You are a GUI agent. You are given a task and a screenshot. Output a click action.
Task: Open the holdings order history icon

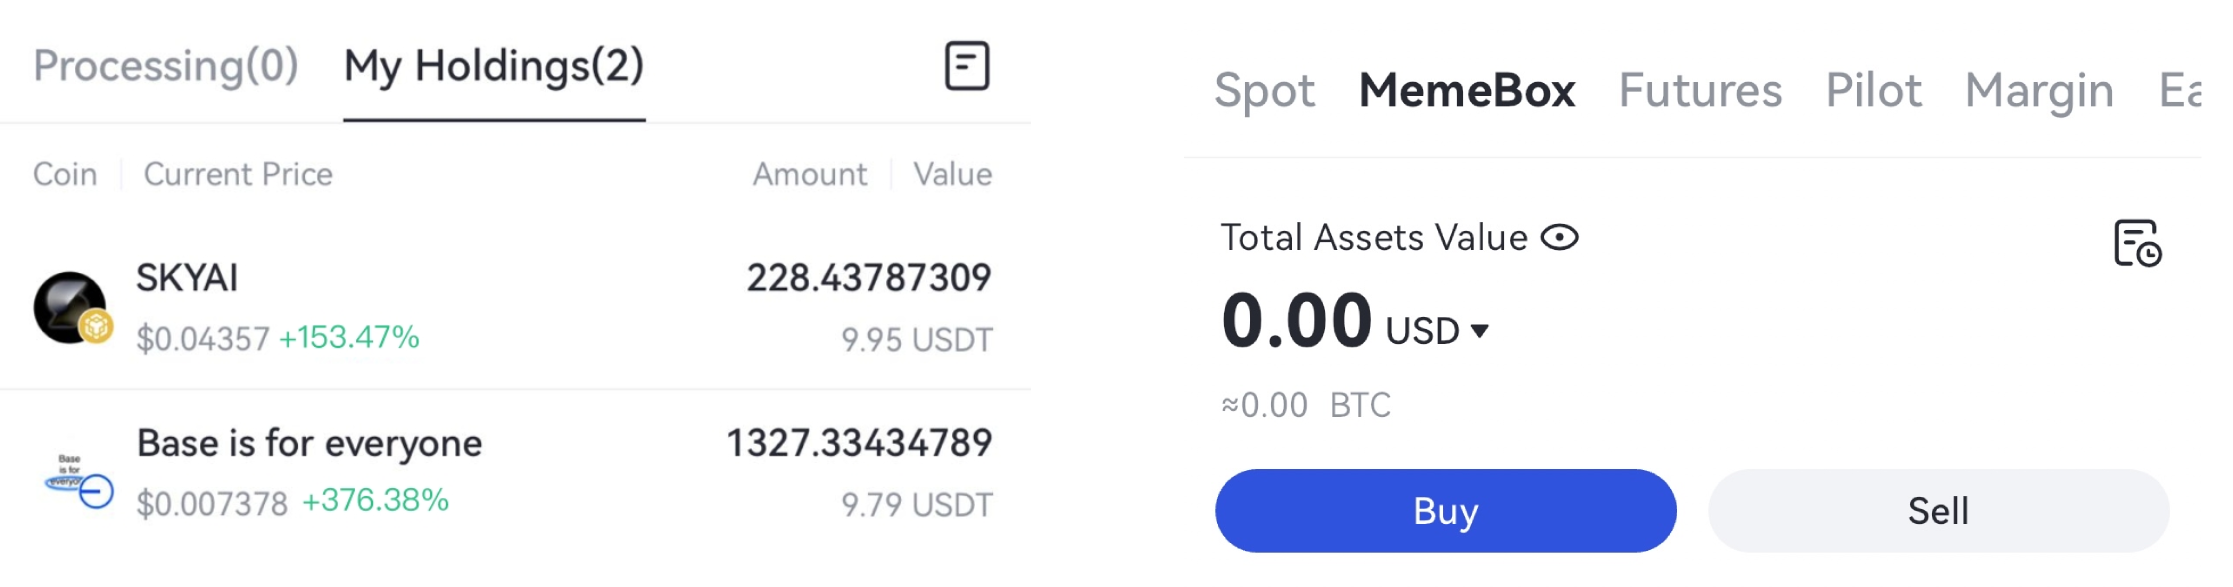pos(967,66)
